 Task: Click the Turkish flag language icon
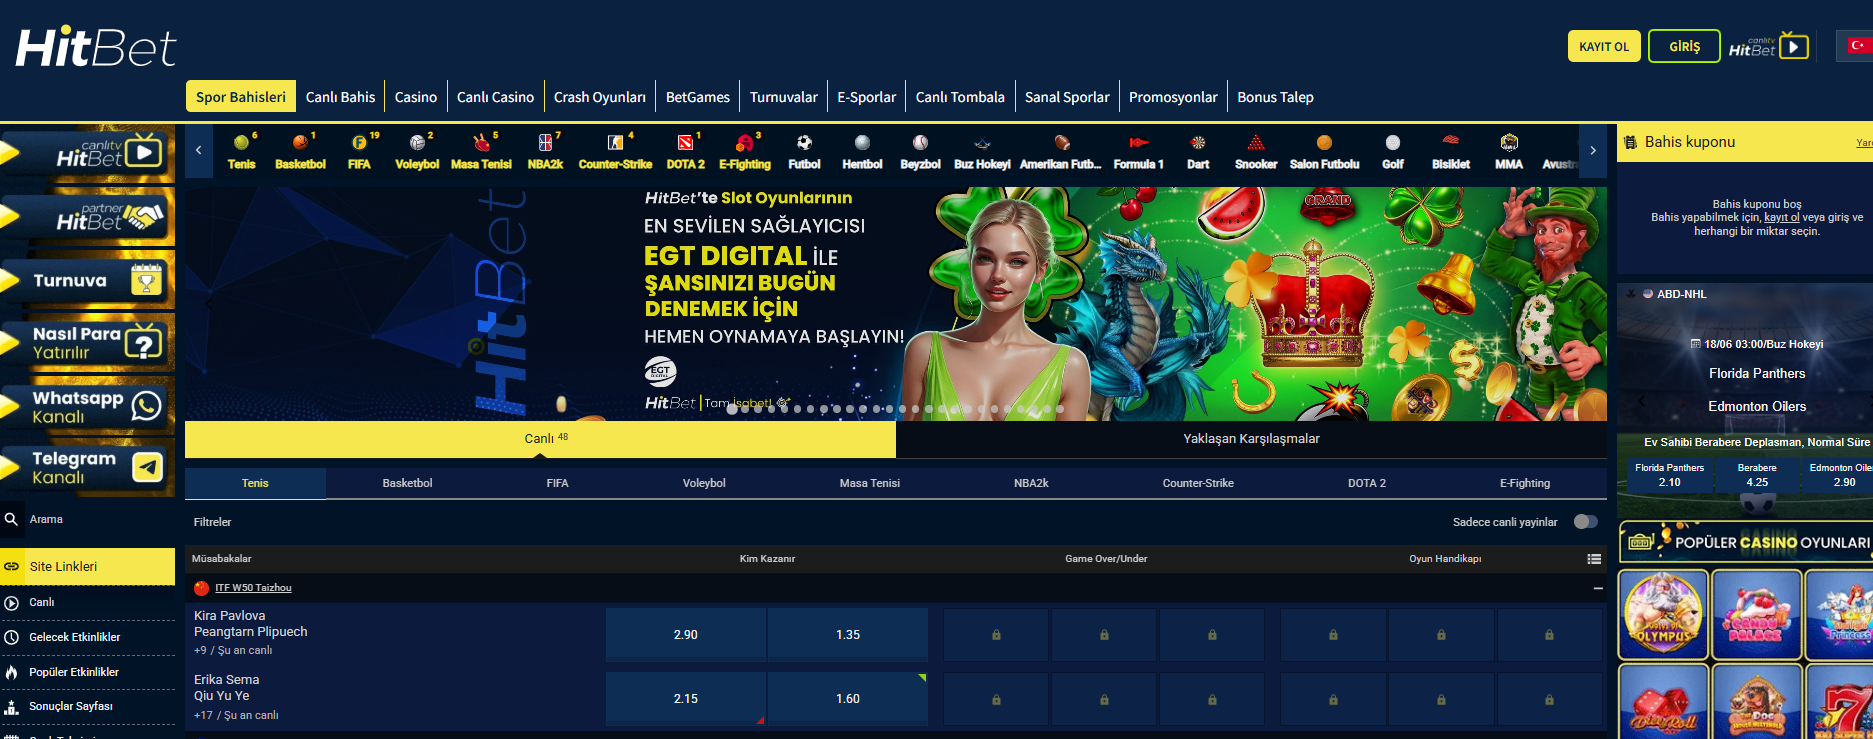pos(1859,45)
